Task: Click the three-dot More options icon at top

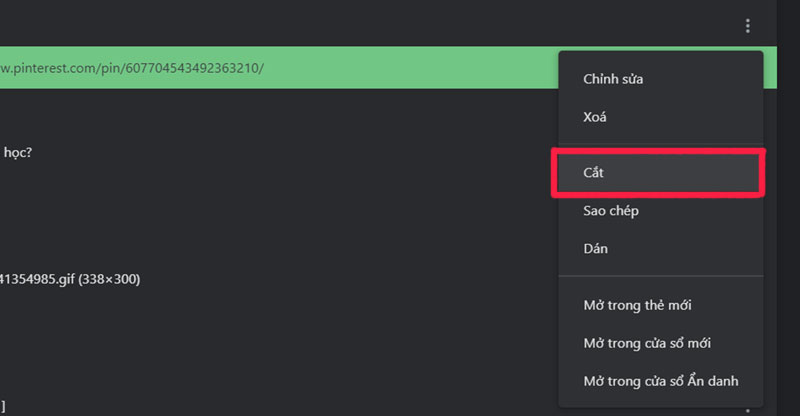Action: [747, 26]
